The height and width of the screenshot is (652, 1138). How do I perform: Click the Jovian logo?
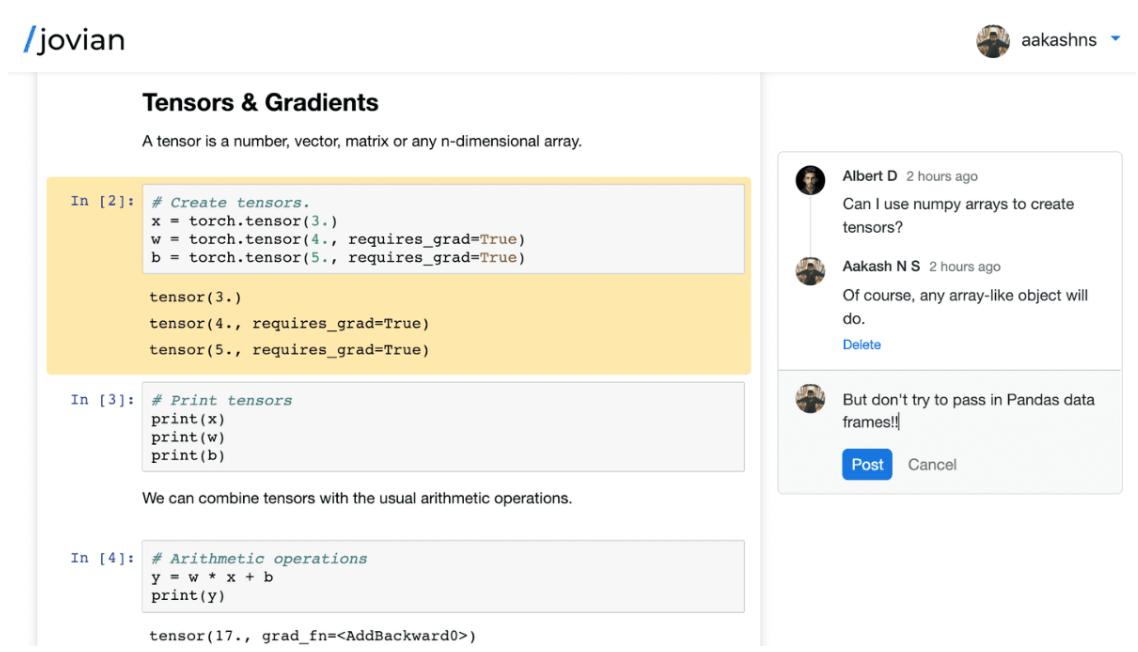pyautogui.click(x=75, y=40)
